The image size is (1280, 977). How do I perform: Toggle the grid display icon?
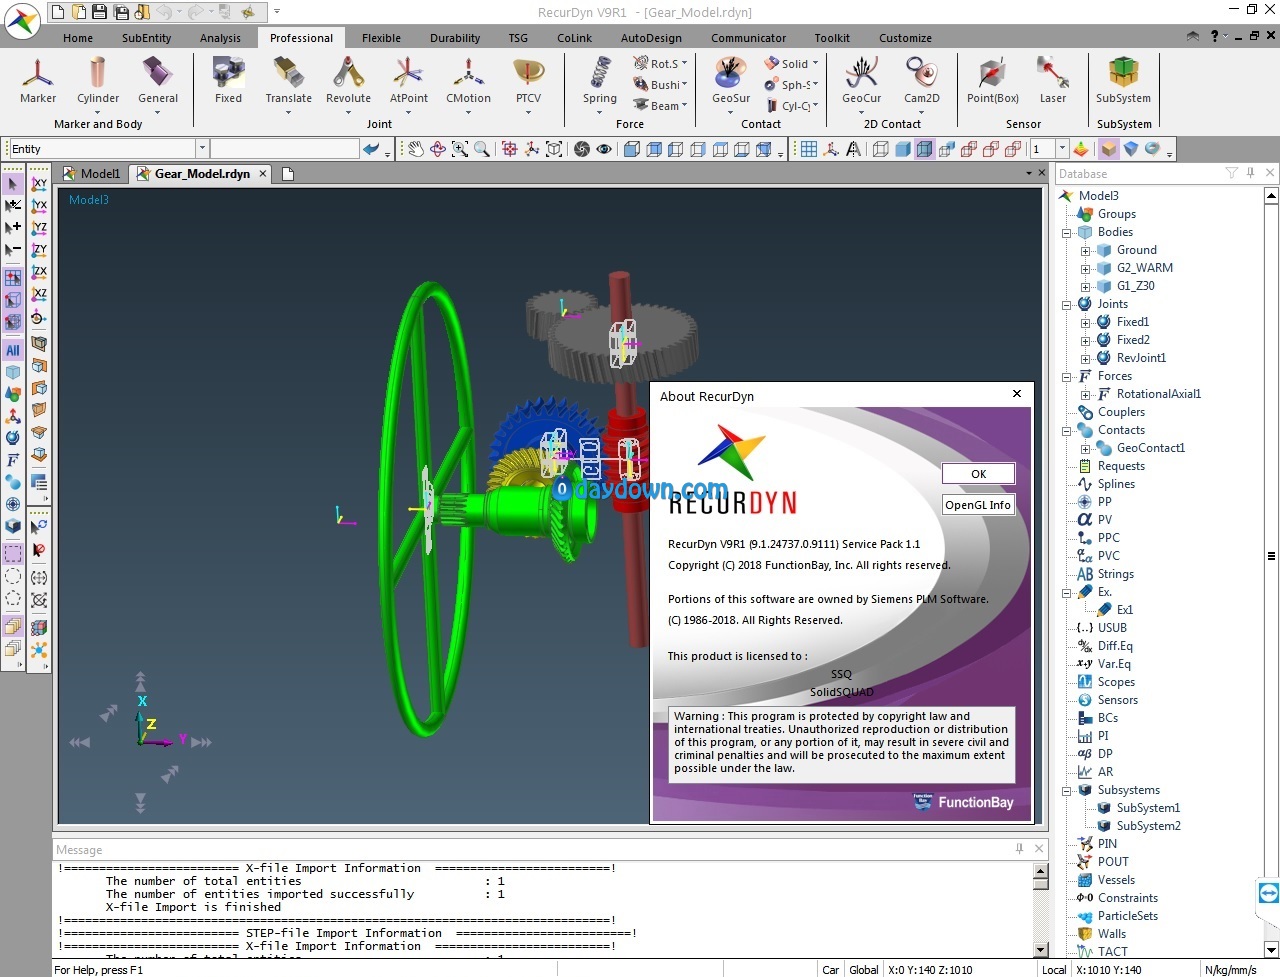pos(809,149)
